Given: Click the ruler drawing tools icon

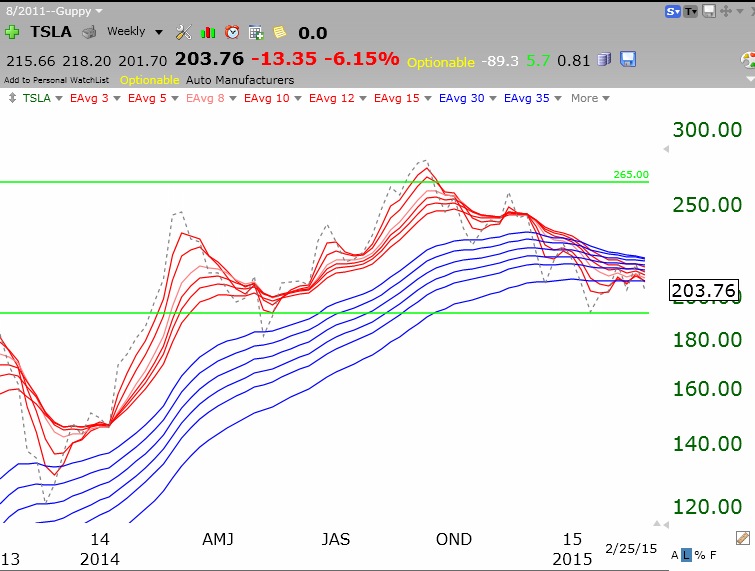Looking at the screenshot, I should (x=742, y=538).
